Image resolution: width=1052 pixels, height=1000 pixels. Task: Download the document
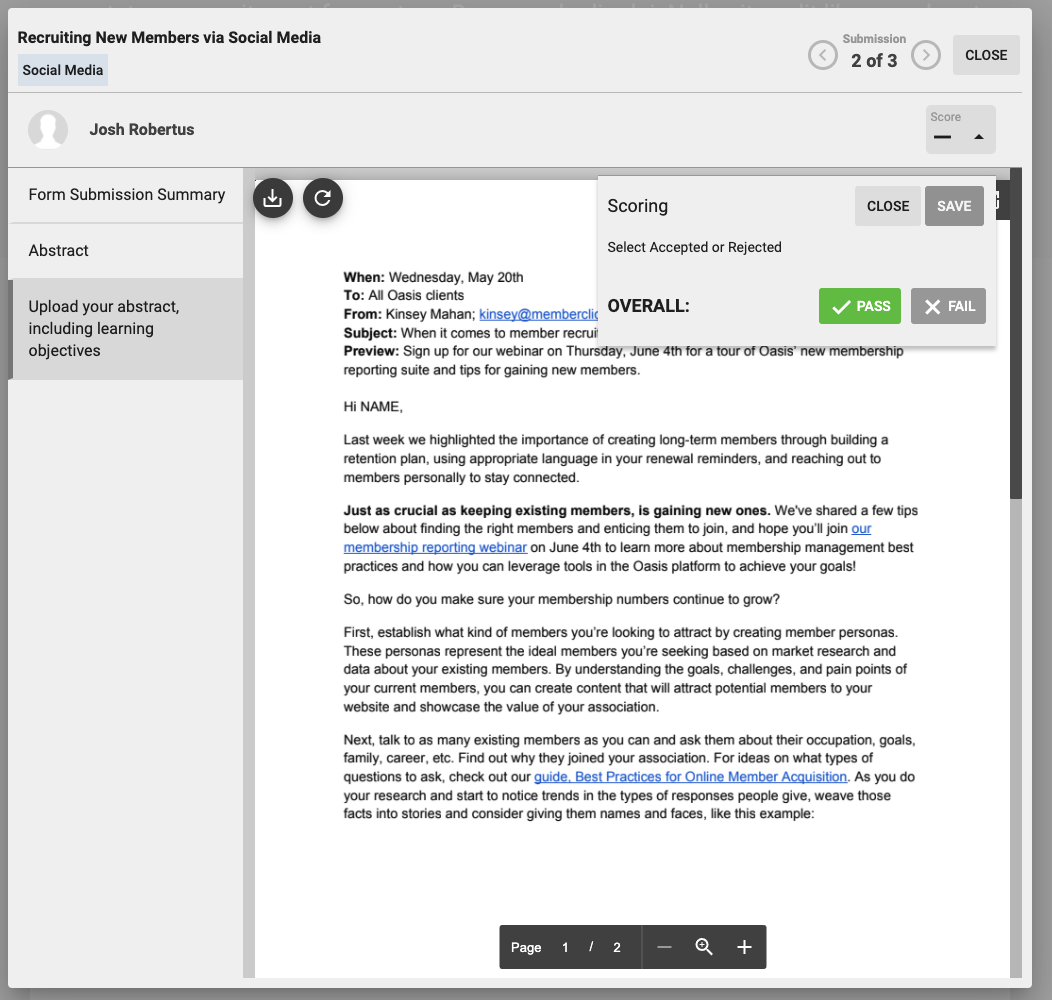tap(272, 198)
